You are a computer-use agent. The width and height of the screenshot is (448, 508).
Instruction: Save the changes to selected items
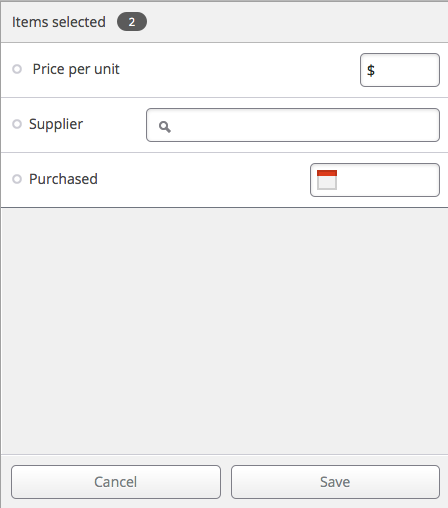(x=335, y=482)
